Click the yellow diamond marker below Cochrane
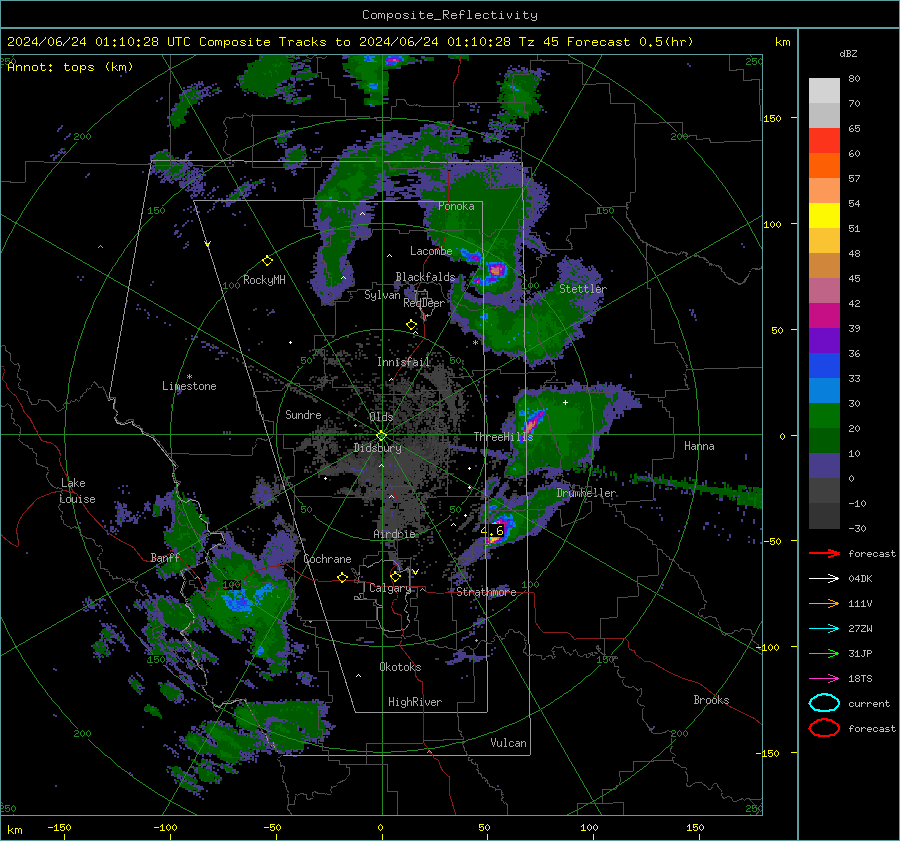The height and width of the screenshot is (841, 900). (343, 577)
